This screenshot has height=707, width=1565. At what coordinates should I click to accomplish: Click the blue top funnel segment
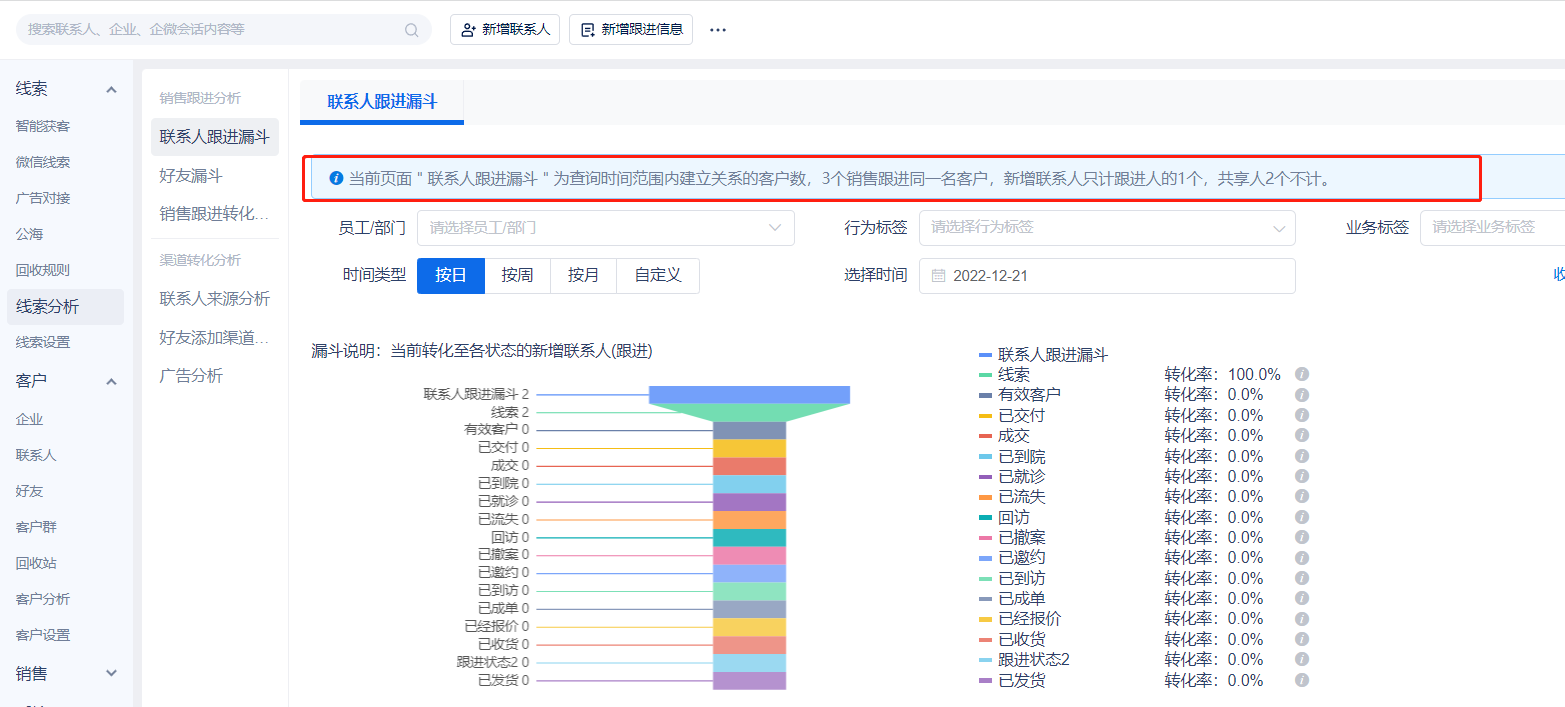[750, 394]
